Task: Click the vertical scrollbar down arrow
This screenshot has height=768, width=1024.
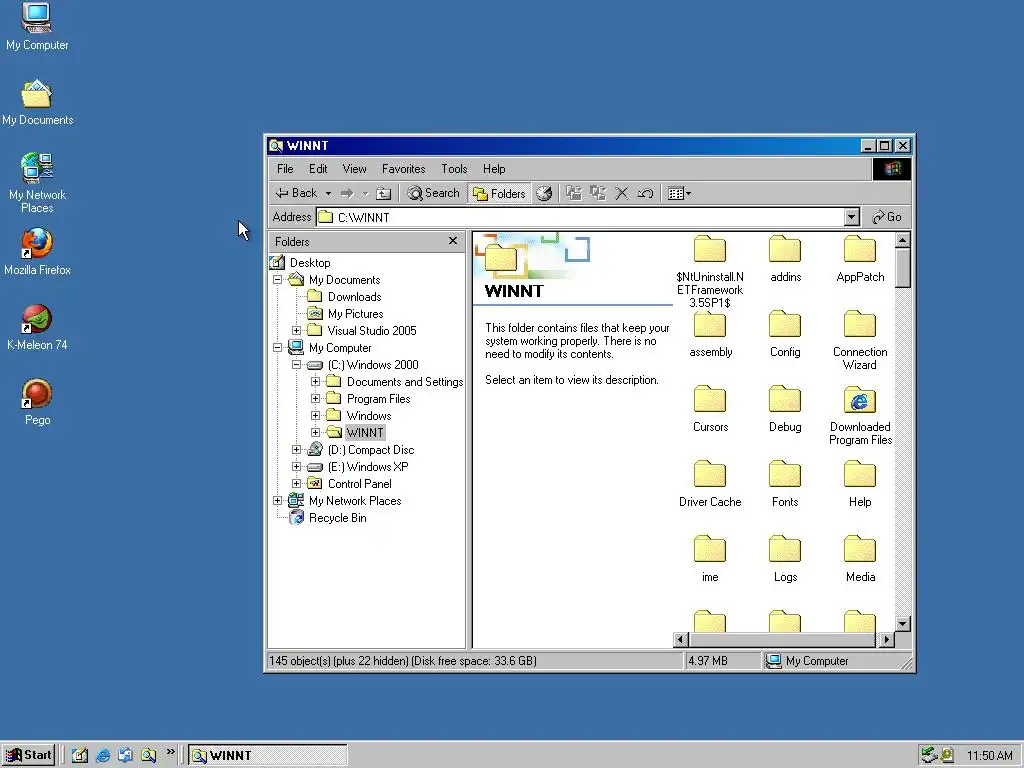Action: (x=903, y=624)
